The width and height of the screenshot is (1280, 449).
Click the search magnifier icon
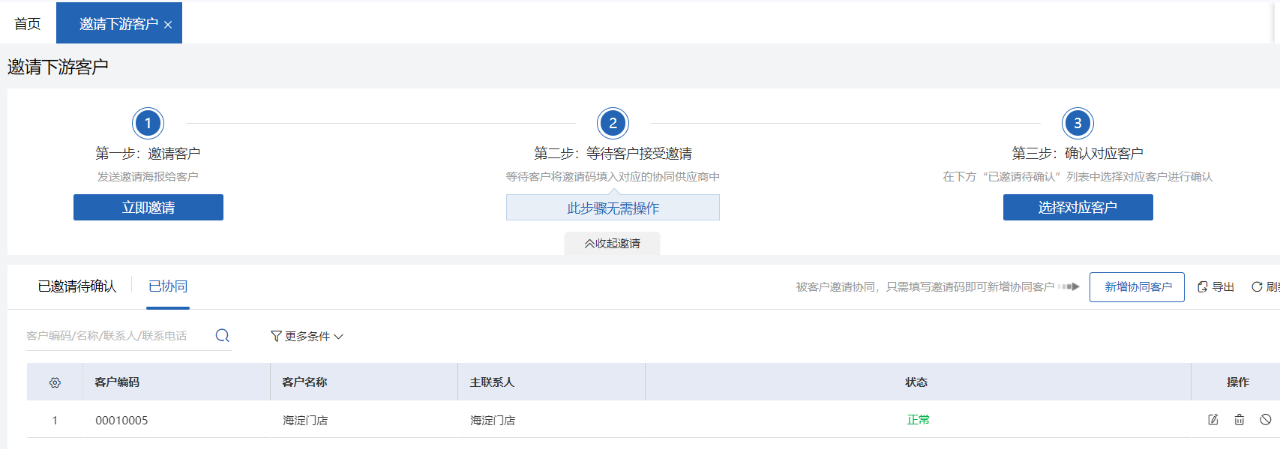pyautogui.click(x=222, y=336)
